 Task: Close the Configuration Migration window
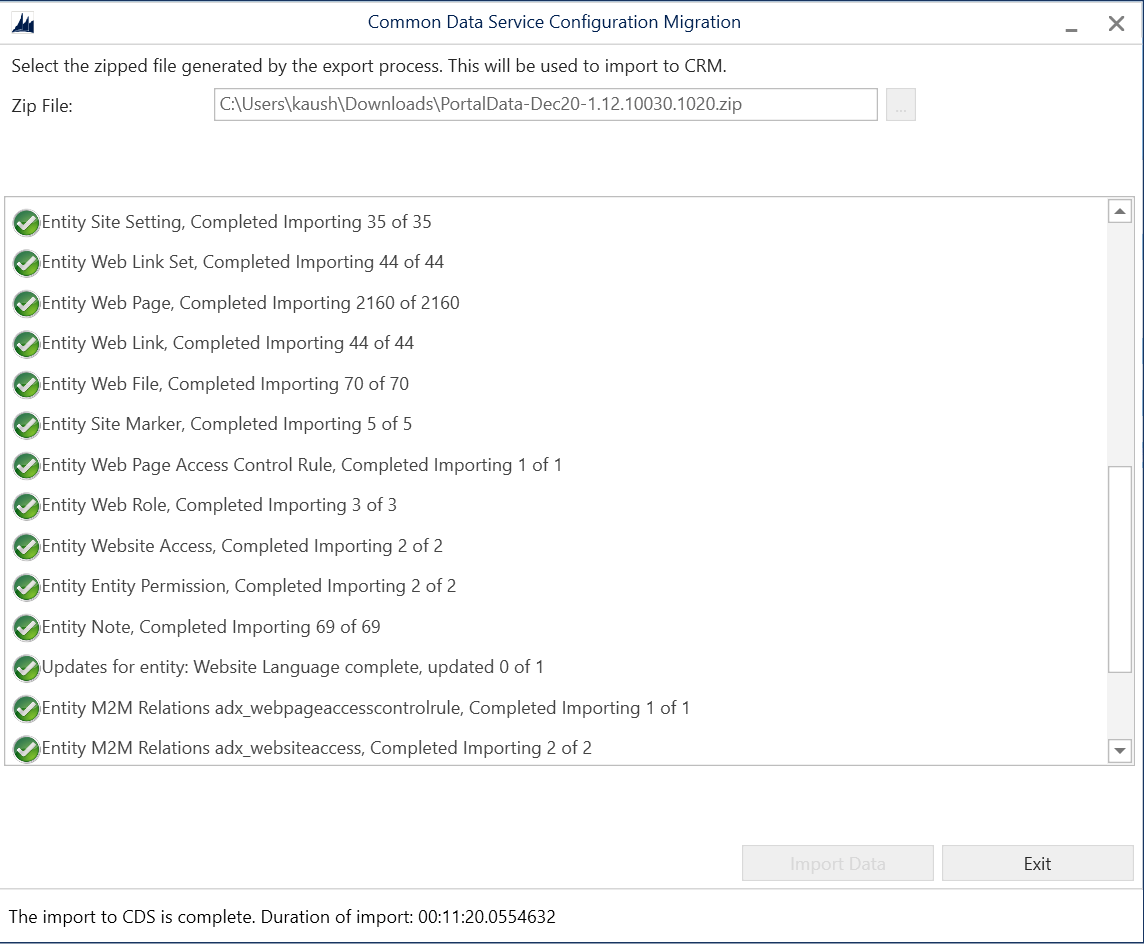(x=1116, y=23)
